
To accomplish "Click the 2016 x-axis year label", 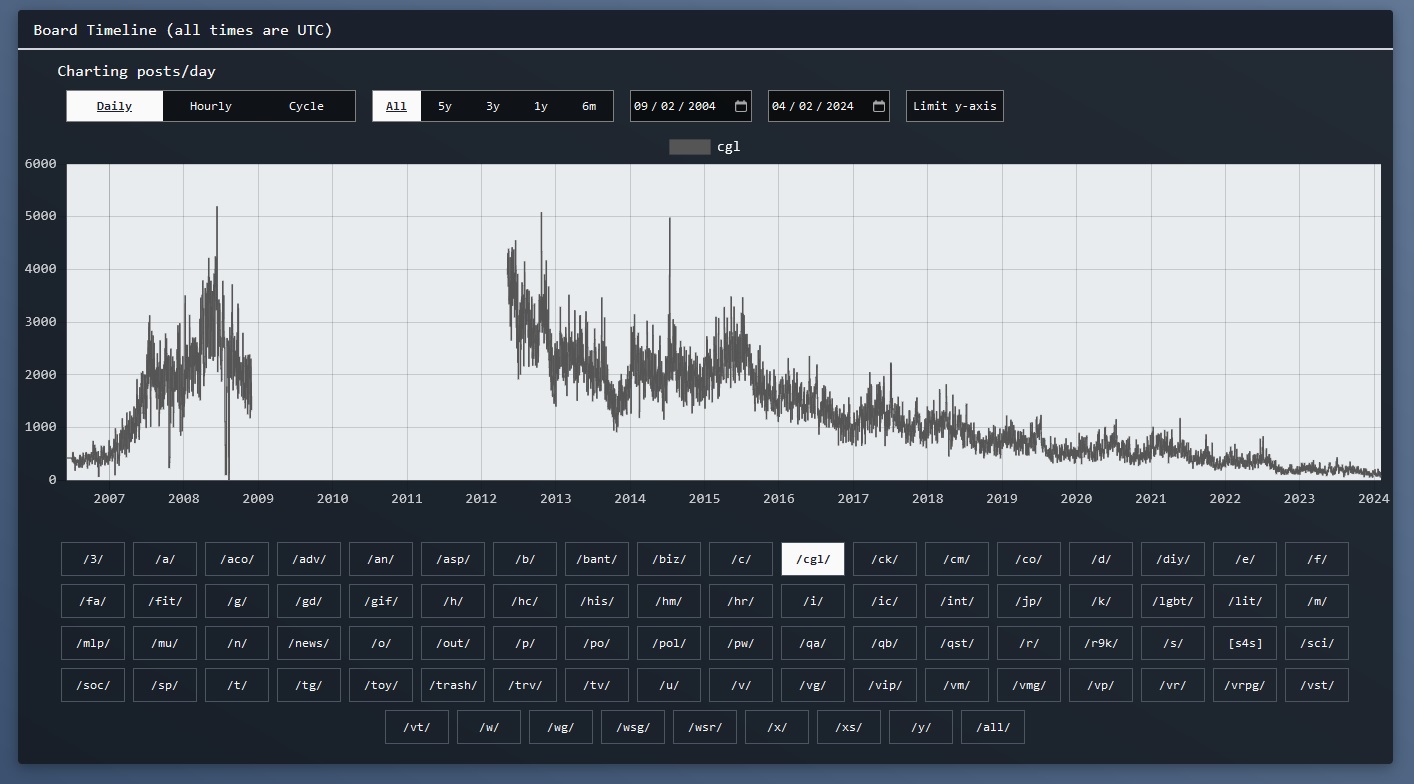I will coord(778,498).
